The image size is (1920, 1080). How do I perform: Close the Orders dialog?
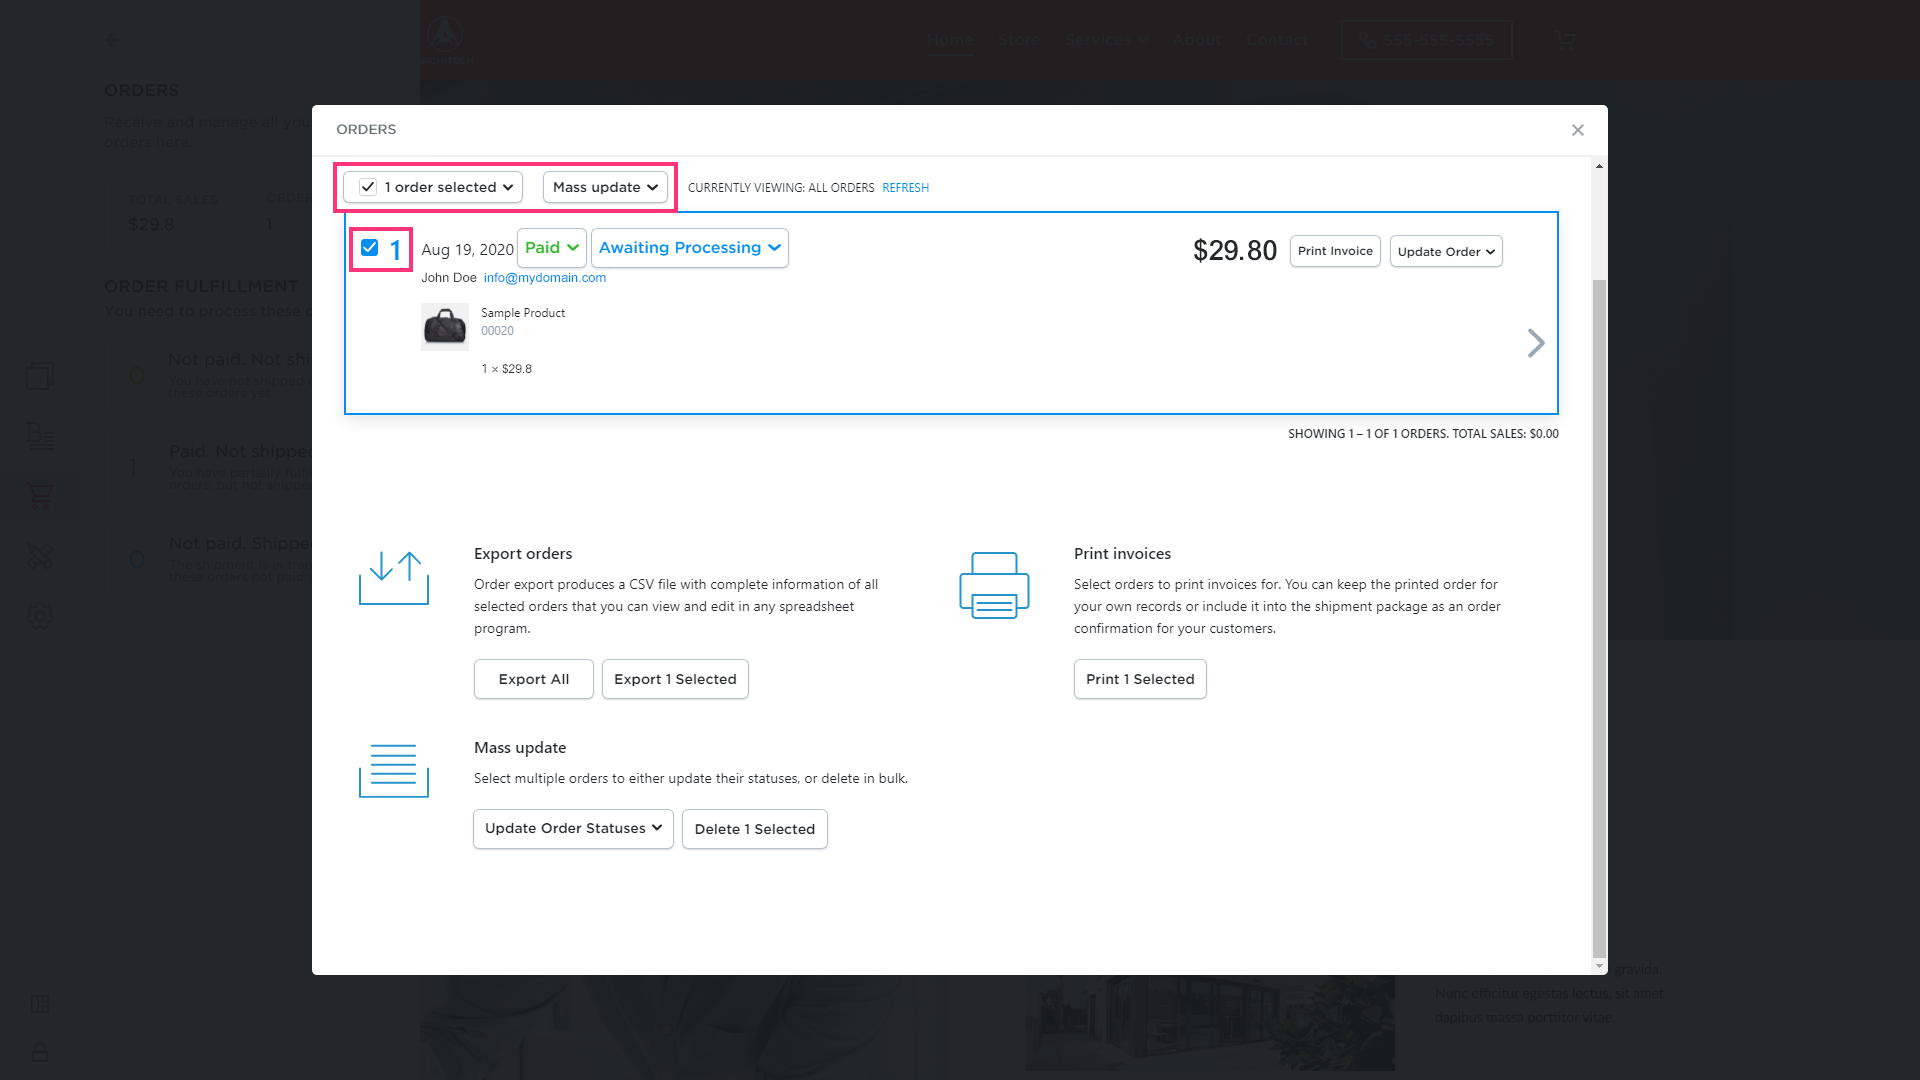pos(1577,130)
